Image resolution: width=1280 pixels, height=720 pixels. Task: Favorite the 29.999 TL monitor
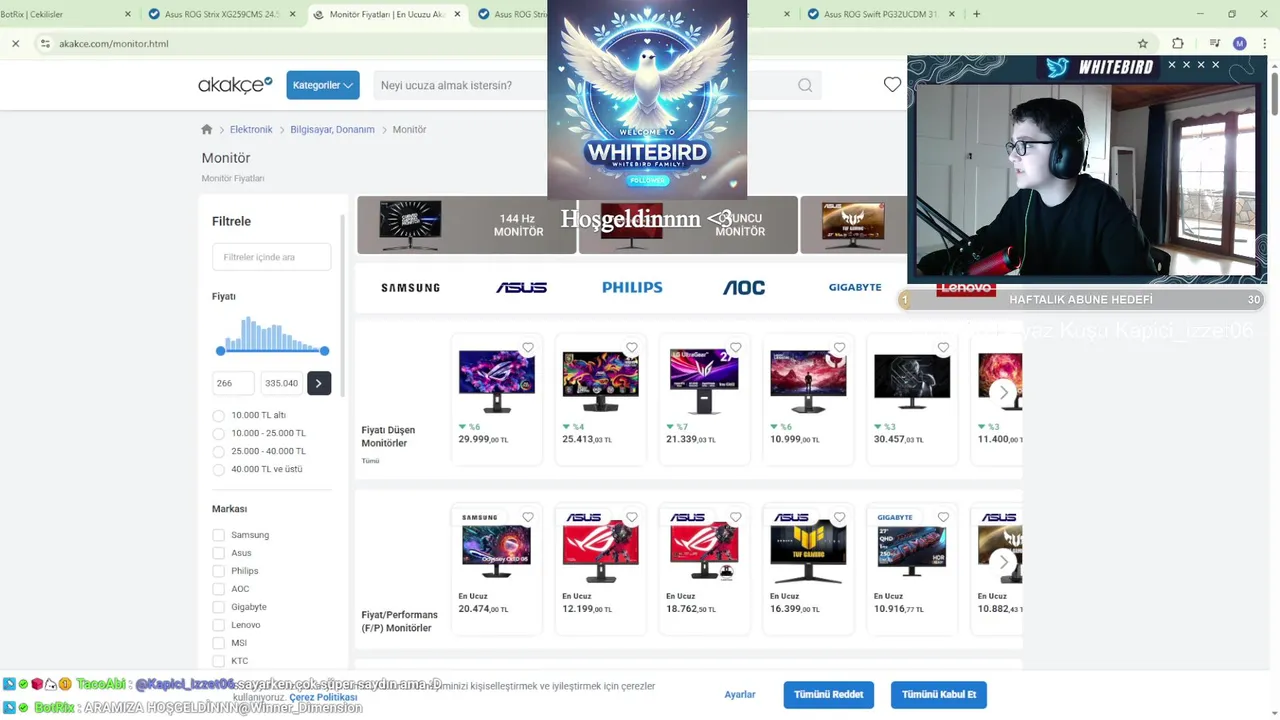pos(528,348)
